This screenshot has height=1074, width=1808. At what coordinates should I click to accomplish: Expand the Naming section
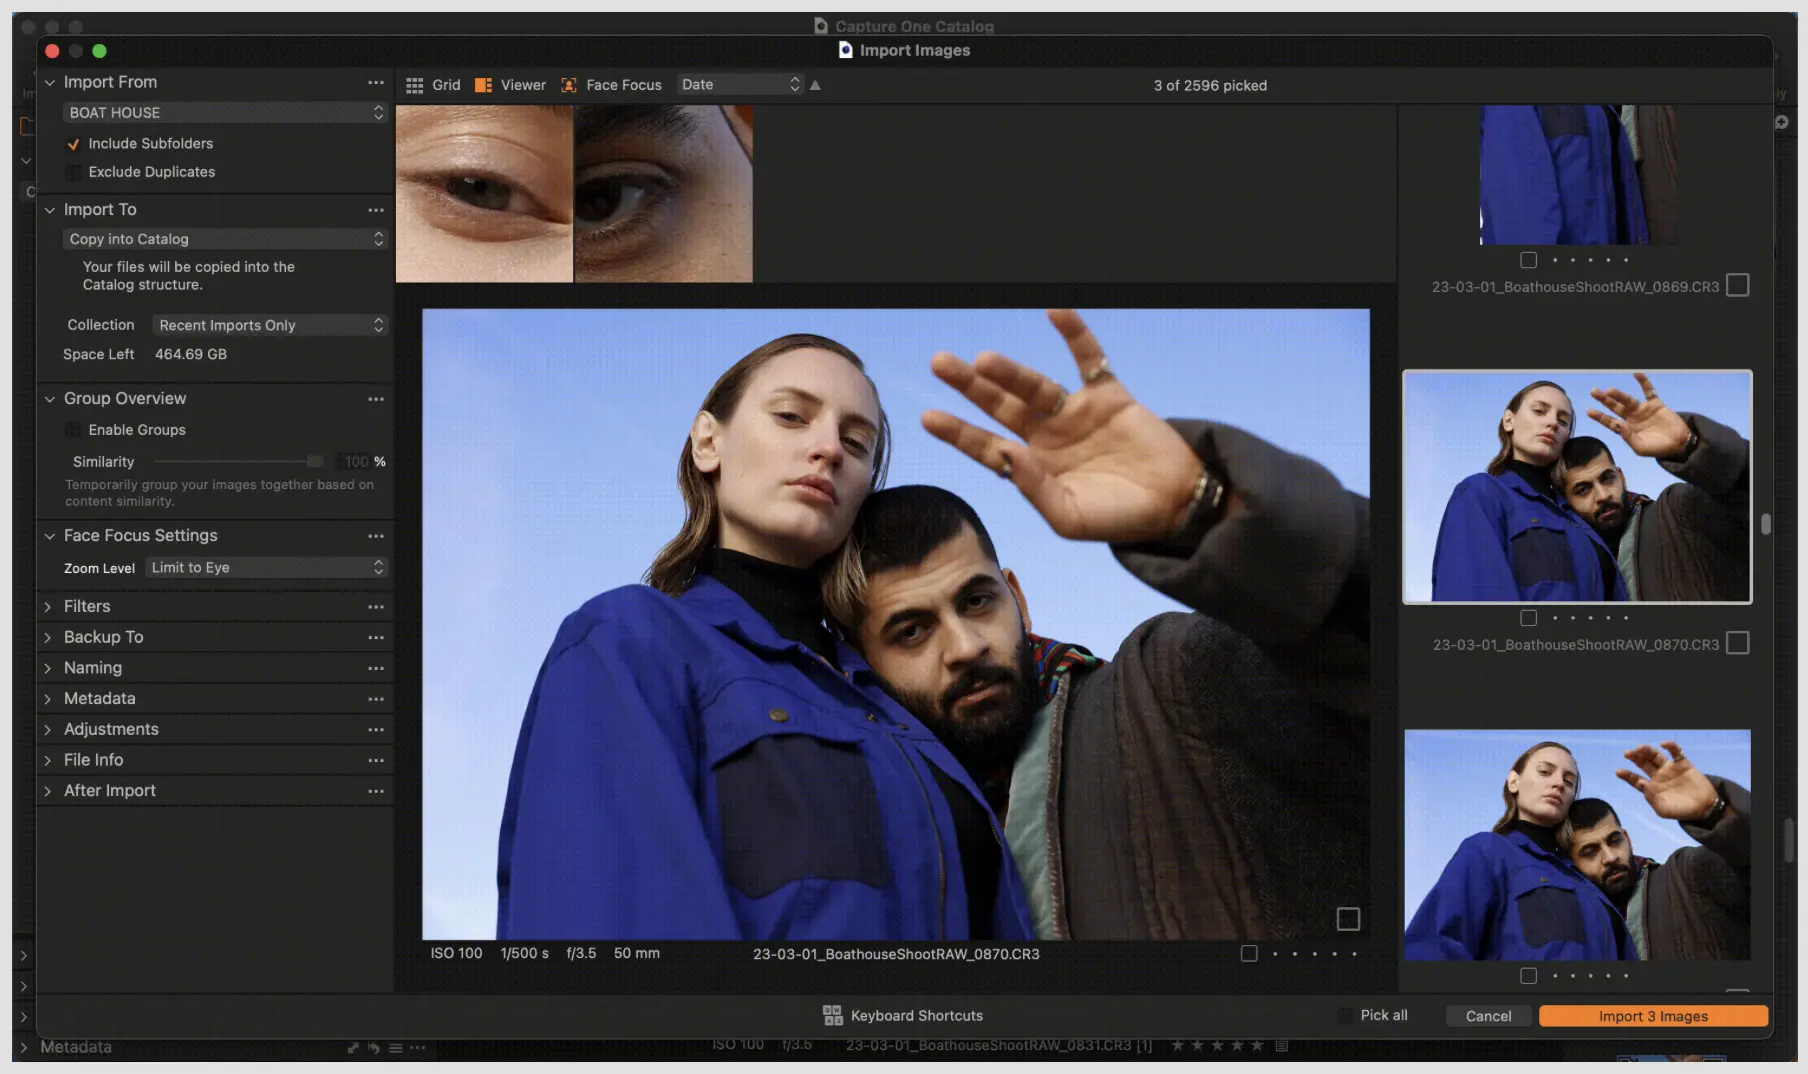pyautogui.click(x=47, y=668)
